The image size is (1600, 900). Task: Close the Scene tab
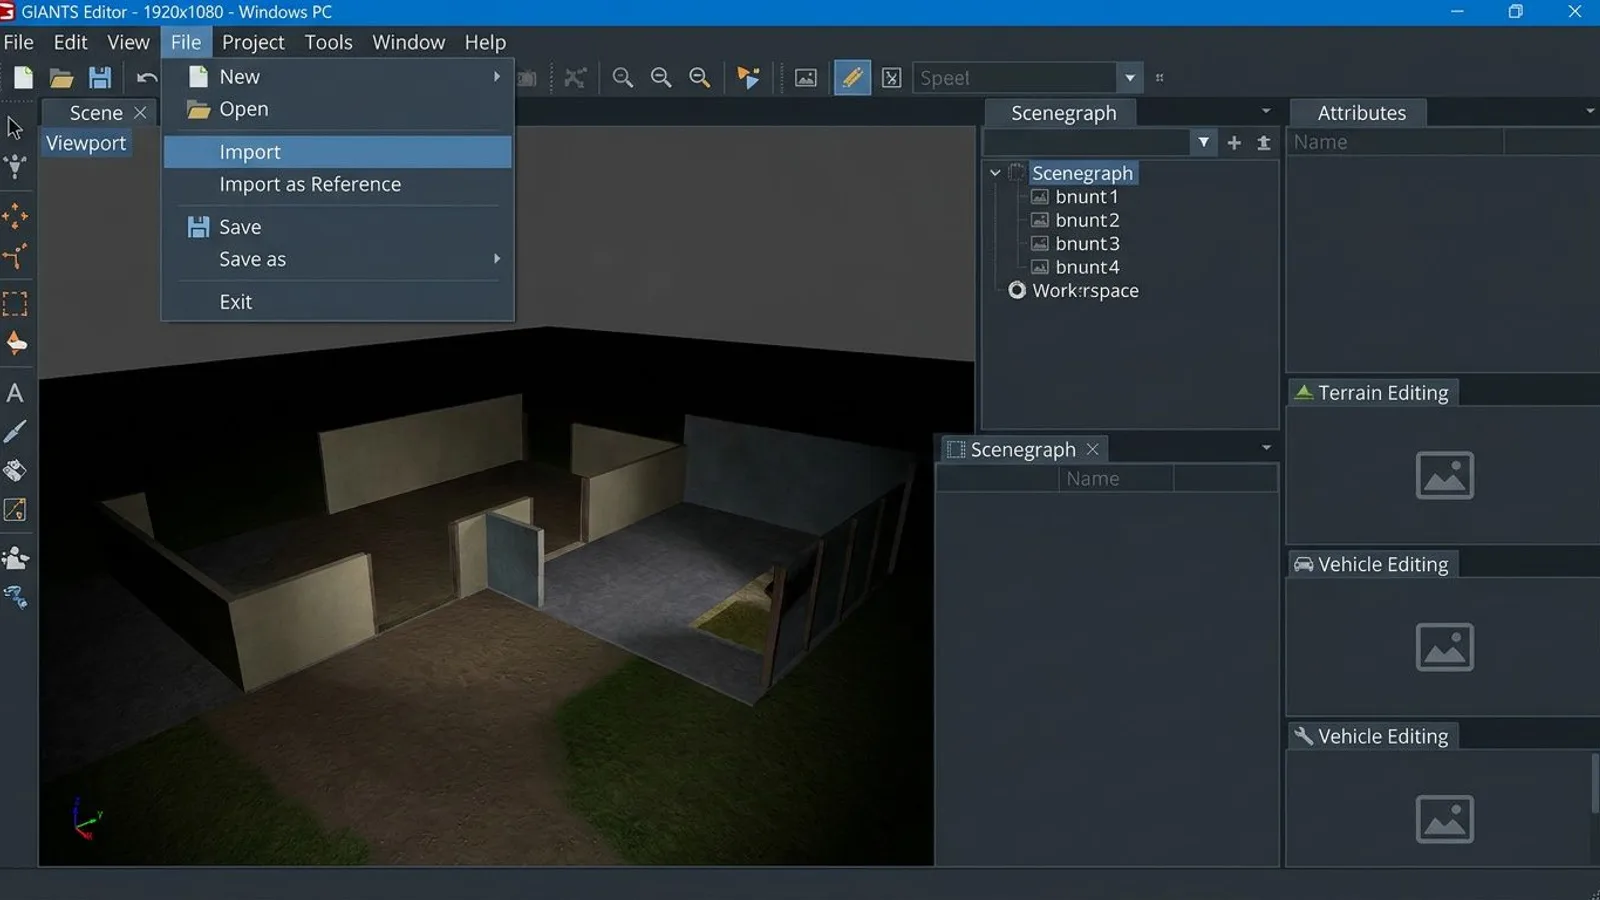coord(140,113)
